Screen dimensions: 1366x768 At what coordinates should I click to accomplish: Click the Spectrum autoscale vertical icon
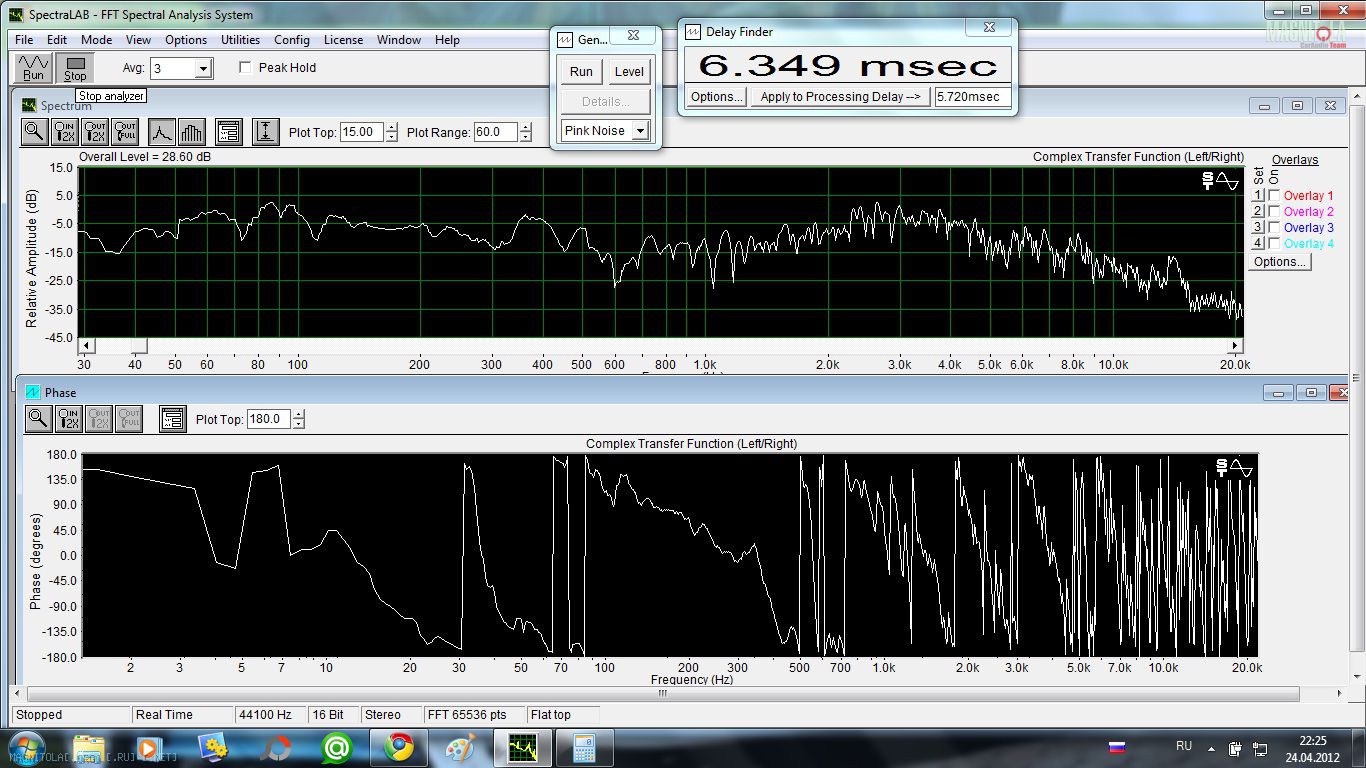coord(265,131)
